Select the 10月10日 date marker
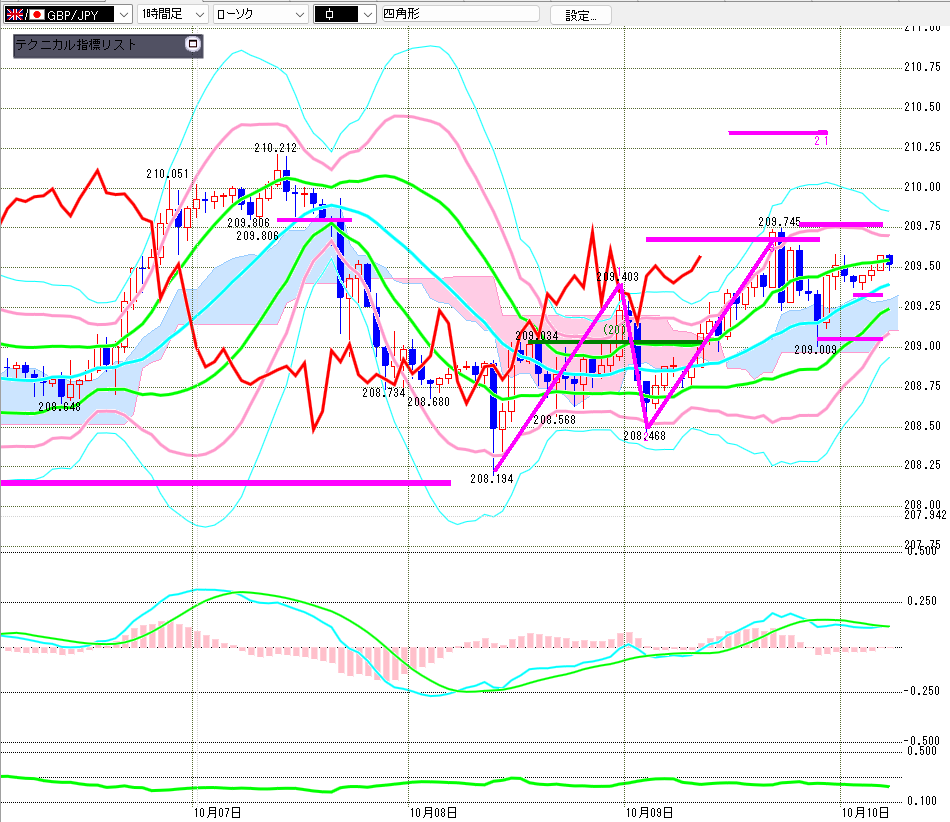This screenshot has width=950, height=822. pos(865,812)
